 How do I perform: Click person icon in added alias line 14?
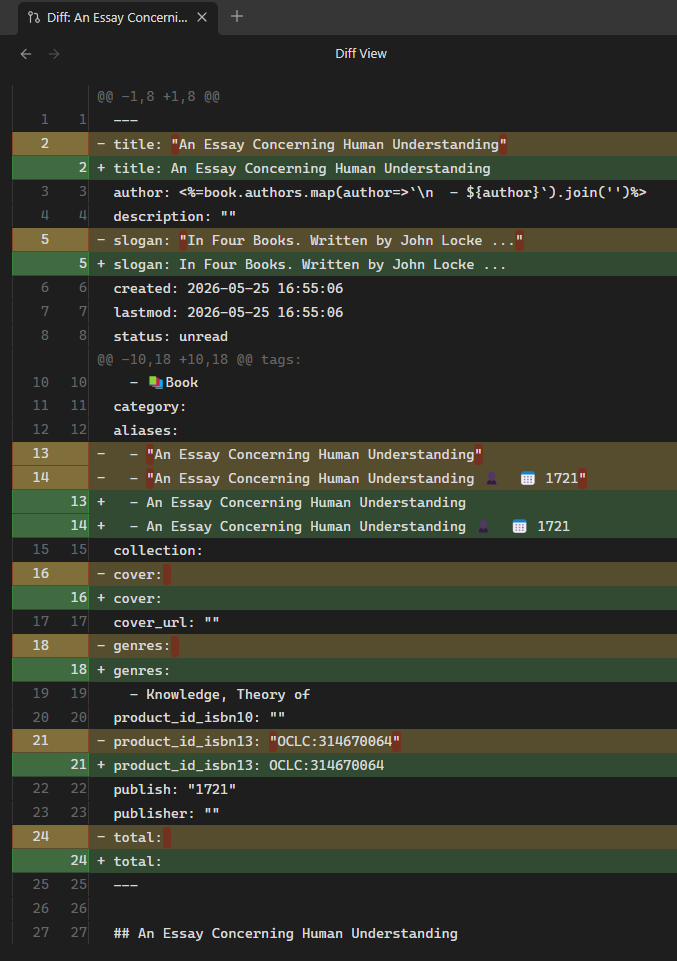(483, 526)
